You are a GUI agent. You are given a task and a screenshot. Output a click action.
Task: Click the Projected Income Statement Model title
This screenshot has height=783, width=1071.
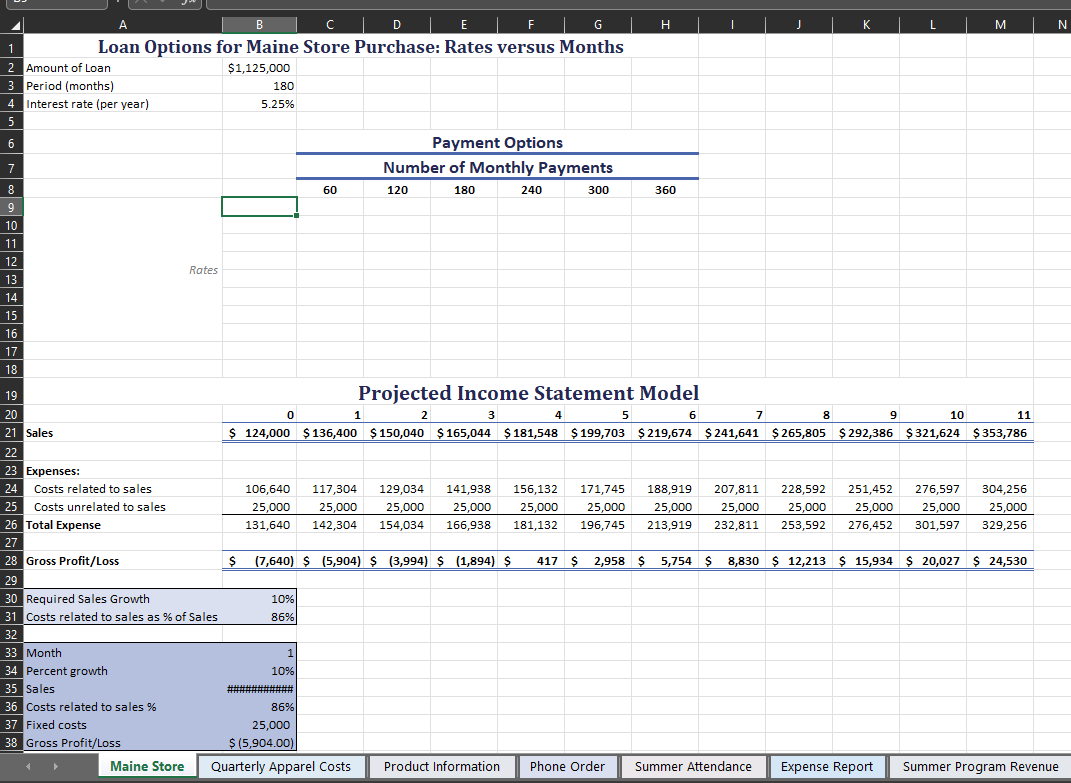pos(528,393)
